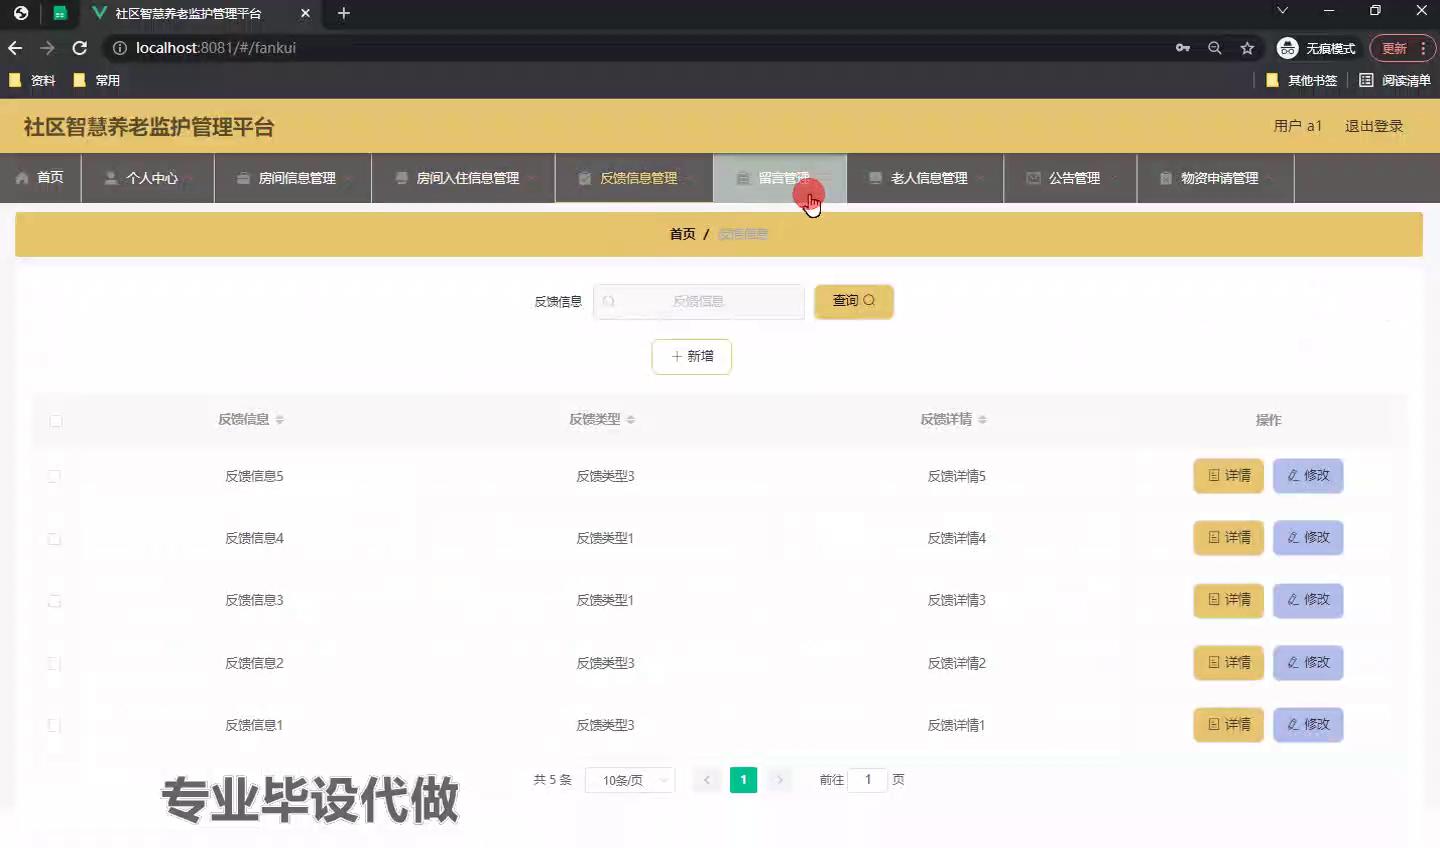Click the browser zoom magnifier icon
The height and width of the screenshot is (848, 1440).
click(x=1215, y=48)
